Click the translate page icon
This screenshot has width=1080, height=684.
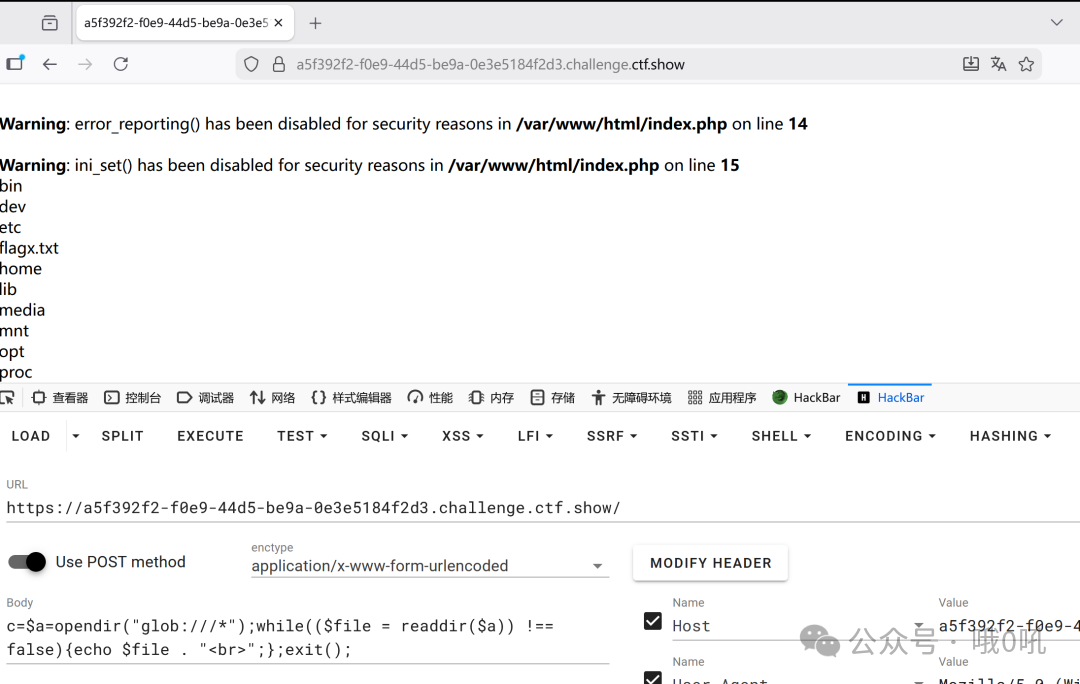point(999,64)
